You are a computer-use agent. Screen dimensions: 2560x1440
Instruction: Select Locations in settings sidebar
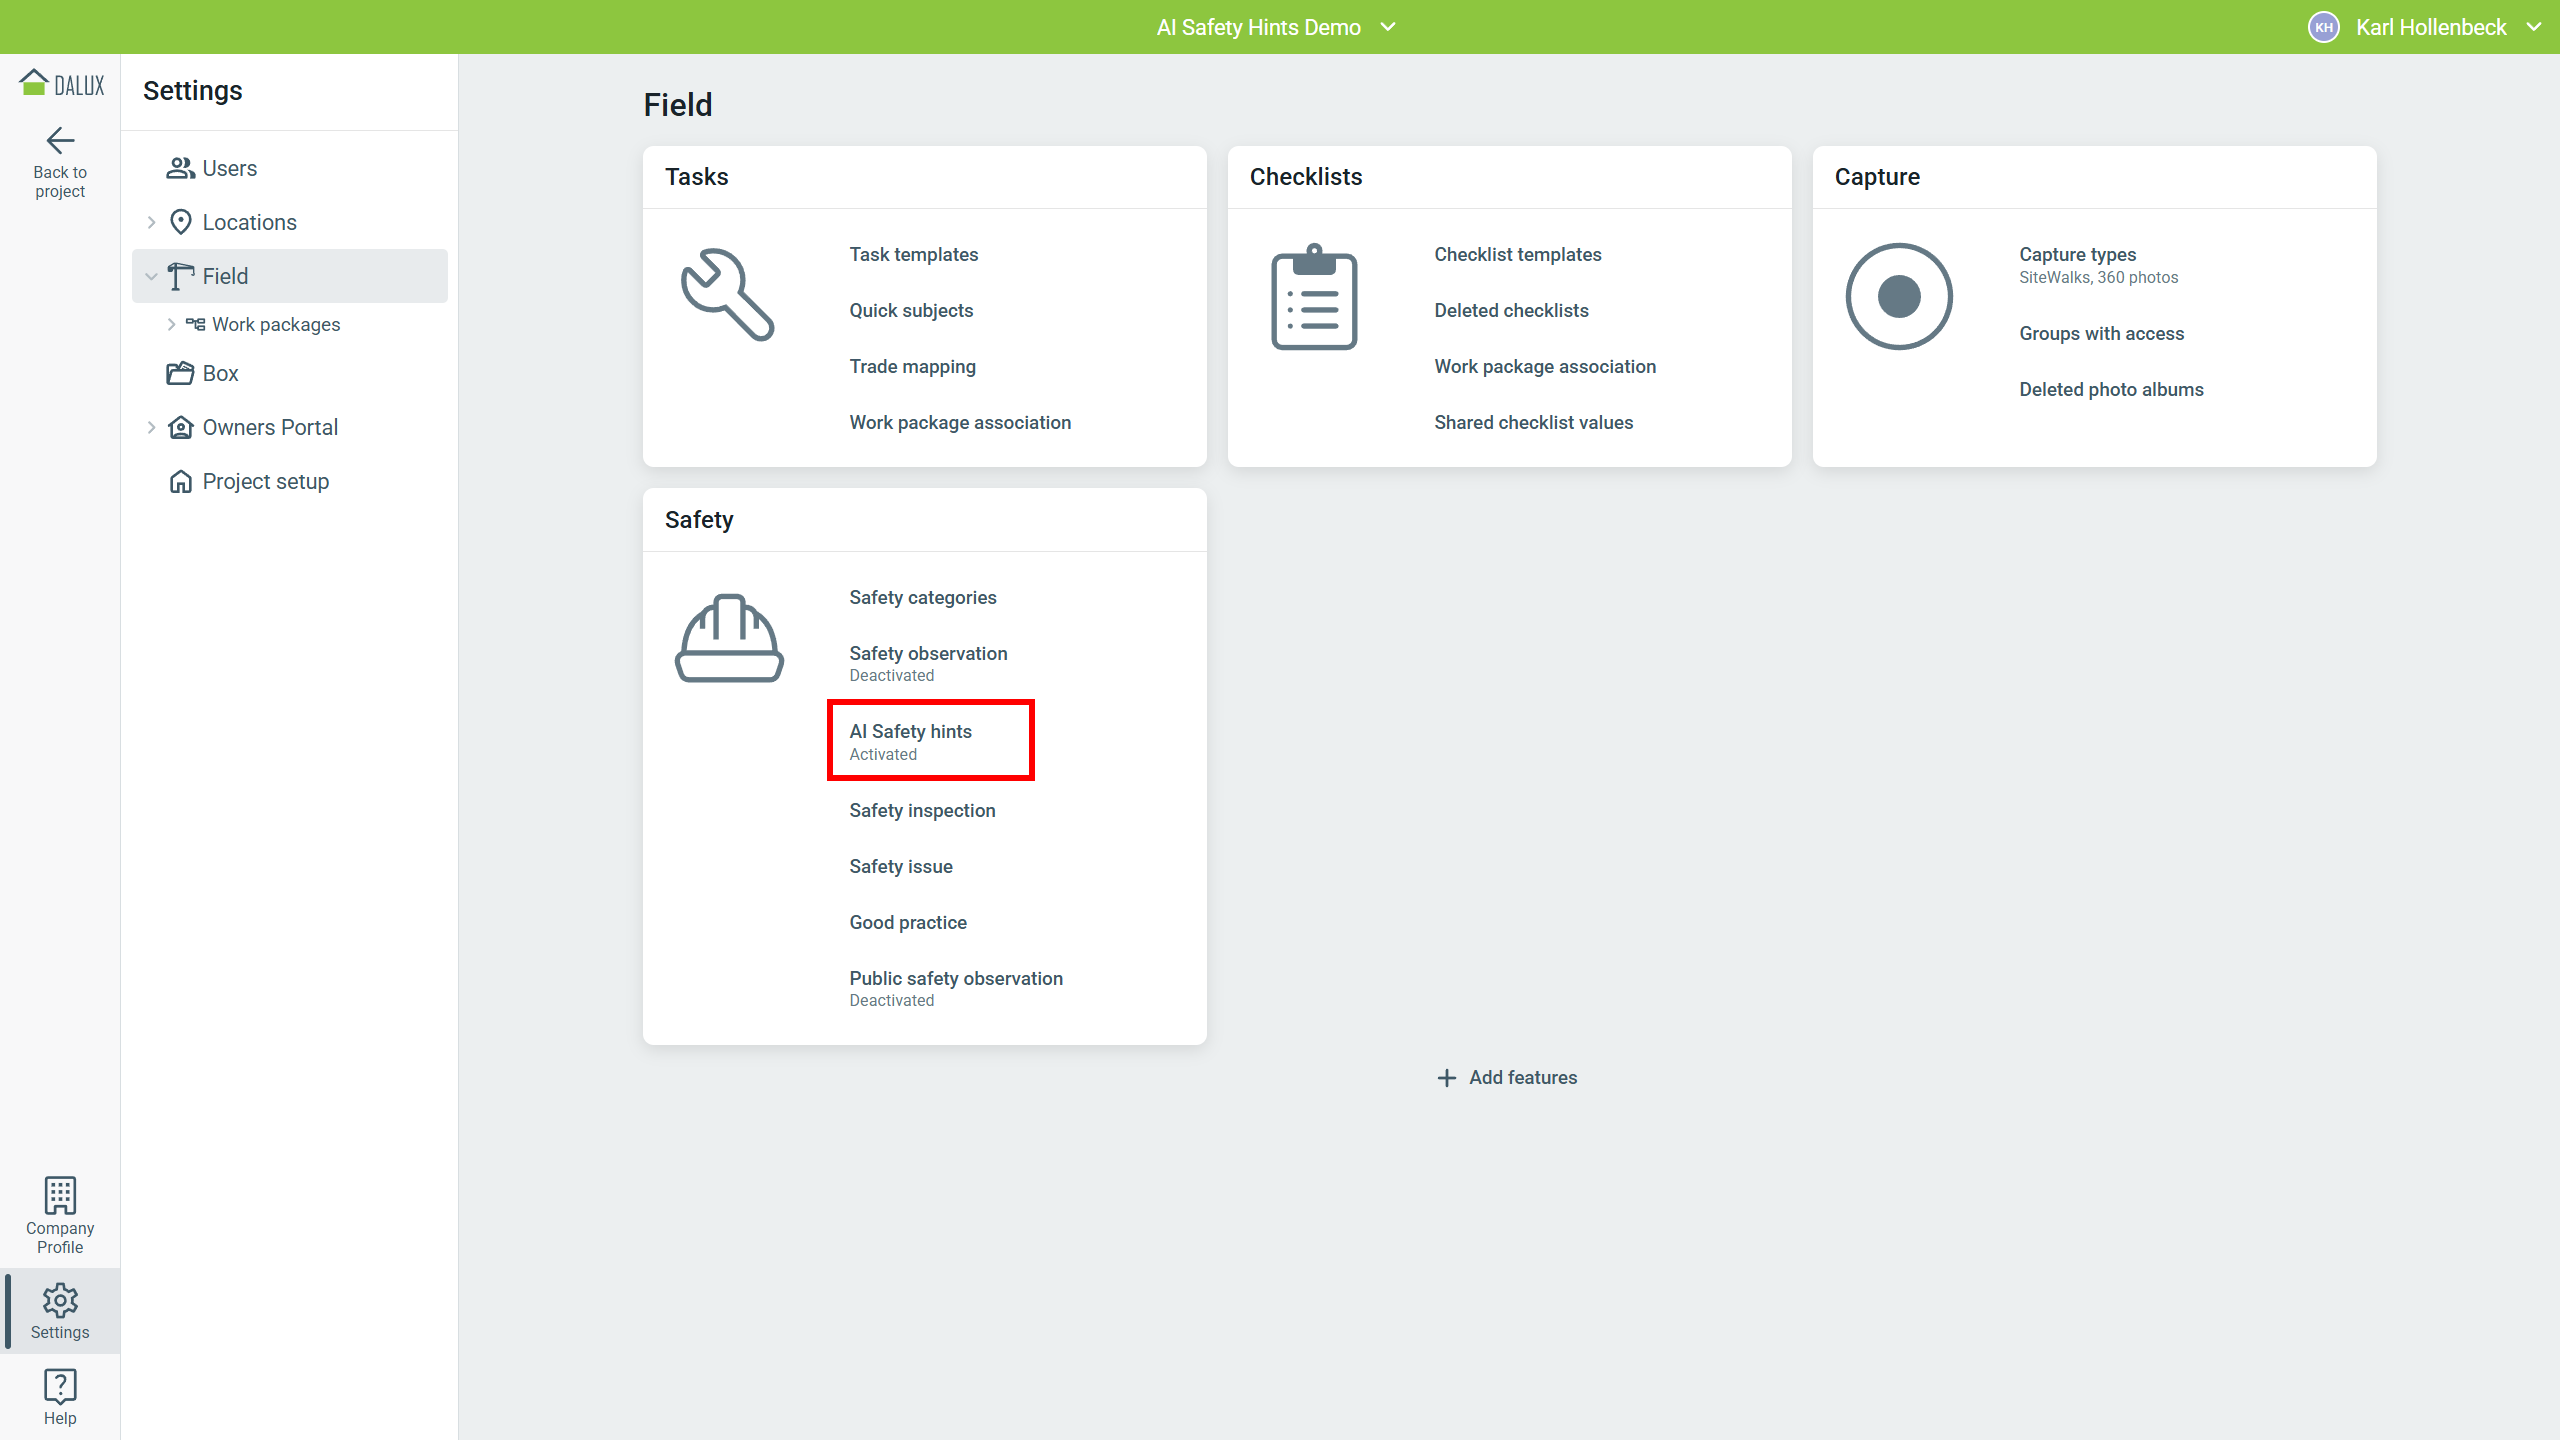[290, 222]
